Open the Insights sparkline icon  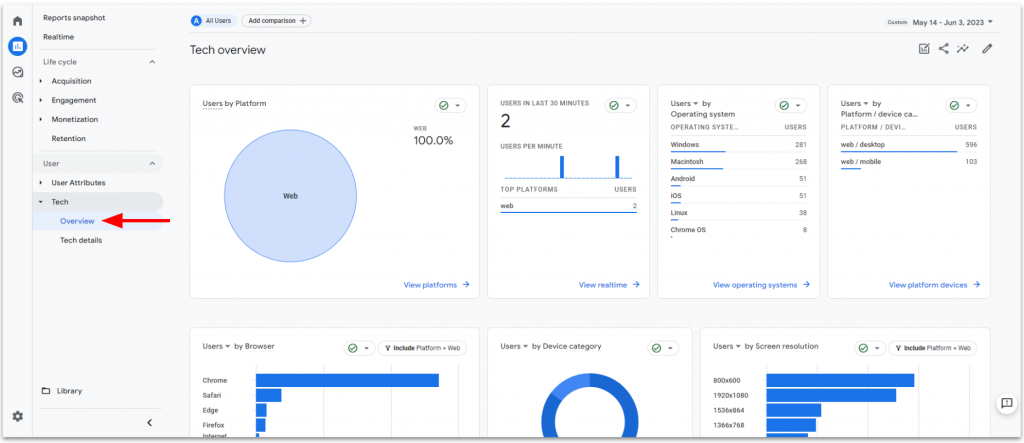(963, 49)
